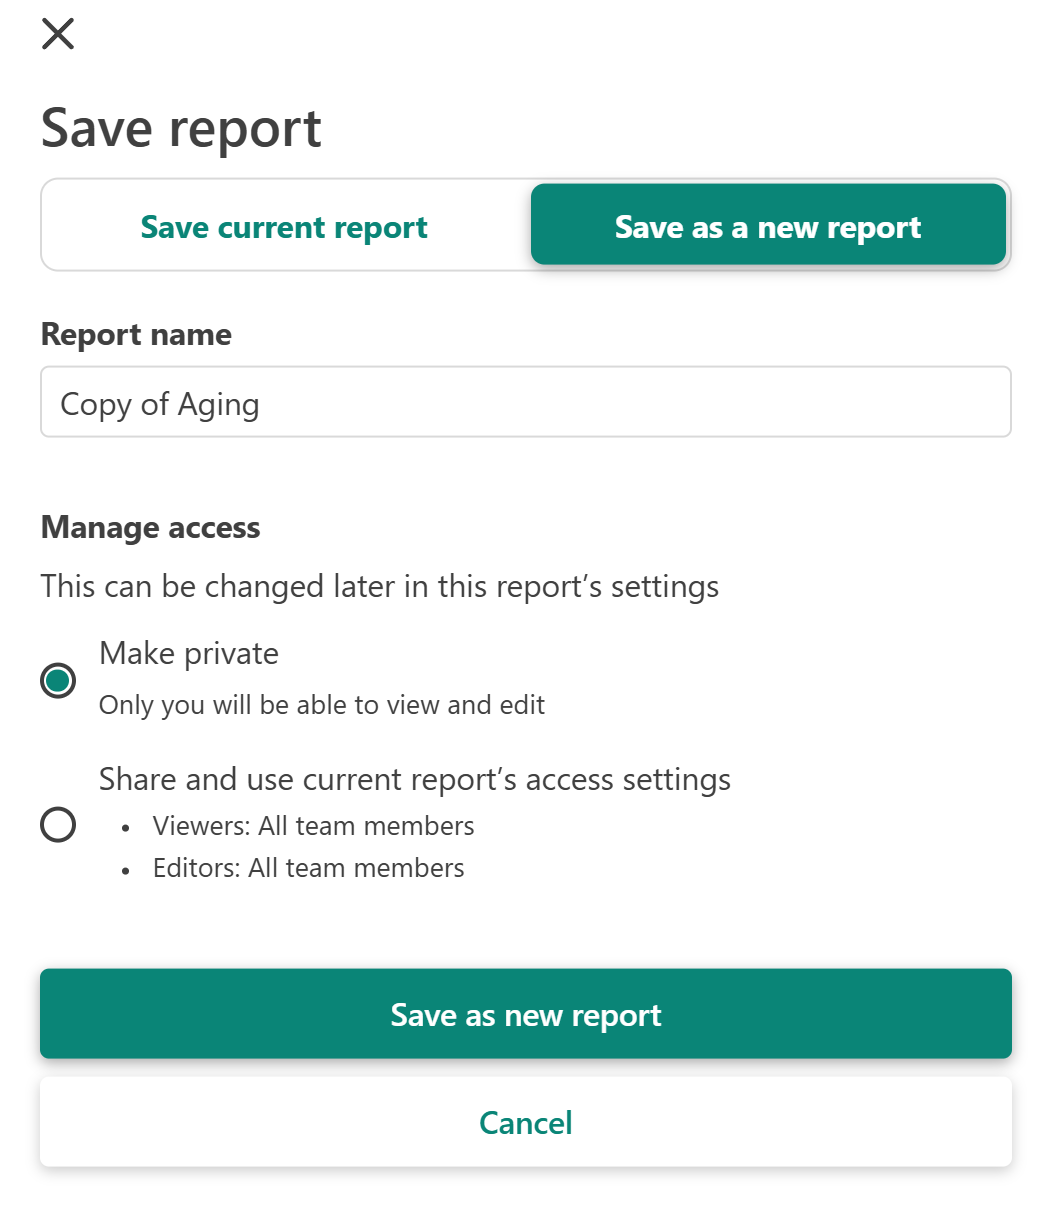Image resolution: width=1056 pixels, height=1208 pixels.
Task: Click the Make private description text
Action: tap(322, 705)
